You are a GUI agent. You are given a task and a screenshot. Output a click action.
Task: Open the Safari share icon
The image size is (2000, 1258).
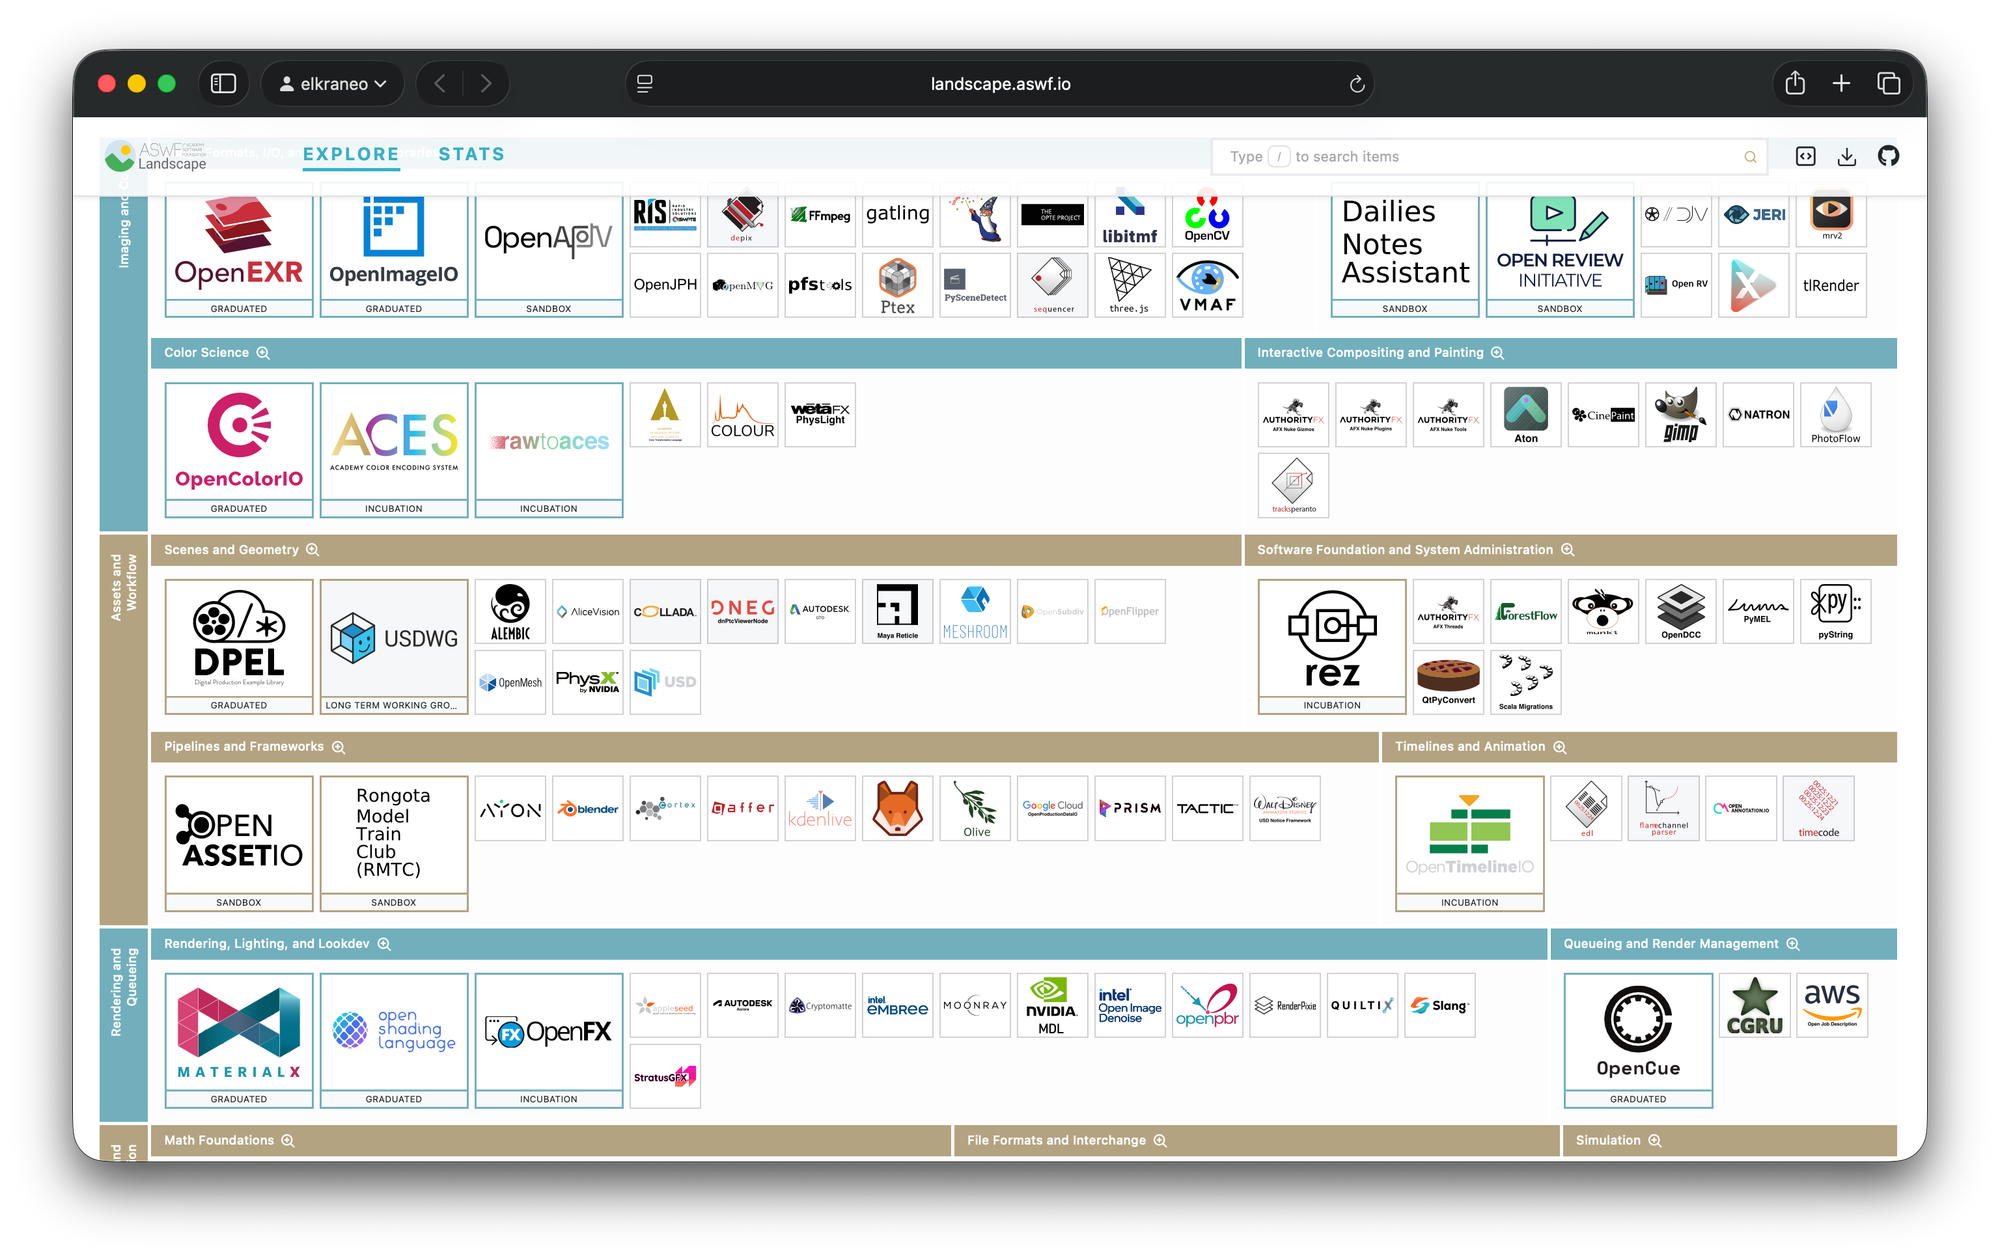(1795, 84)
